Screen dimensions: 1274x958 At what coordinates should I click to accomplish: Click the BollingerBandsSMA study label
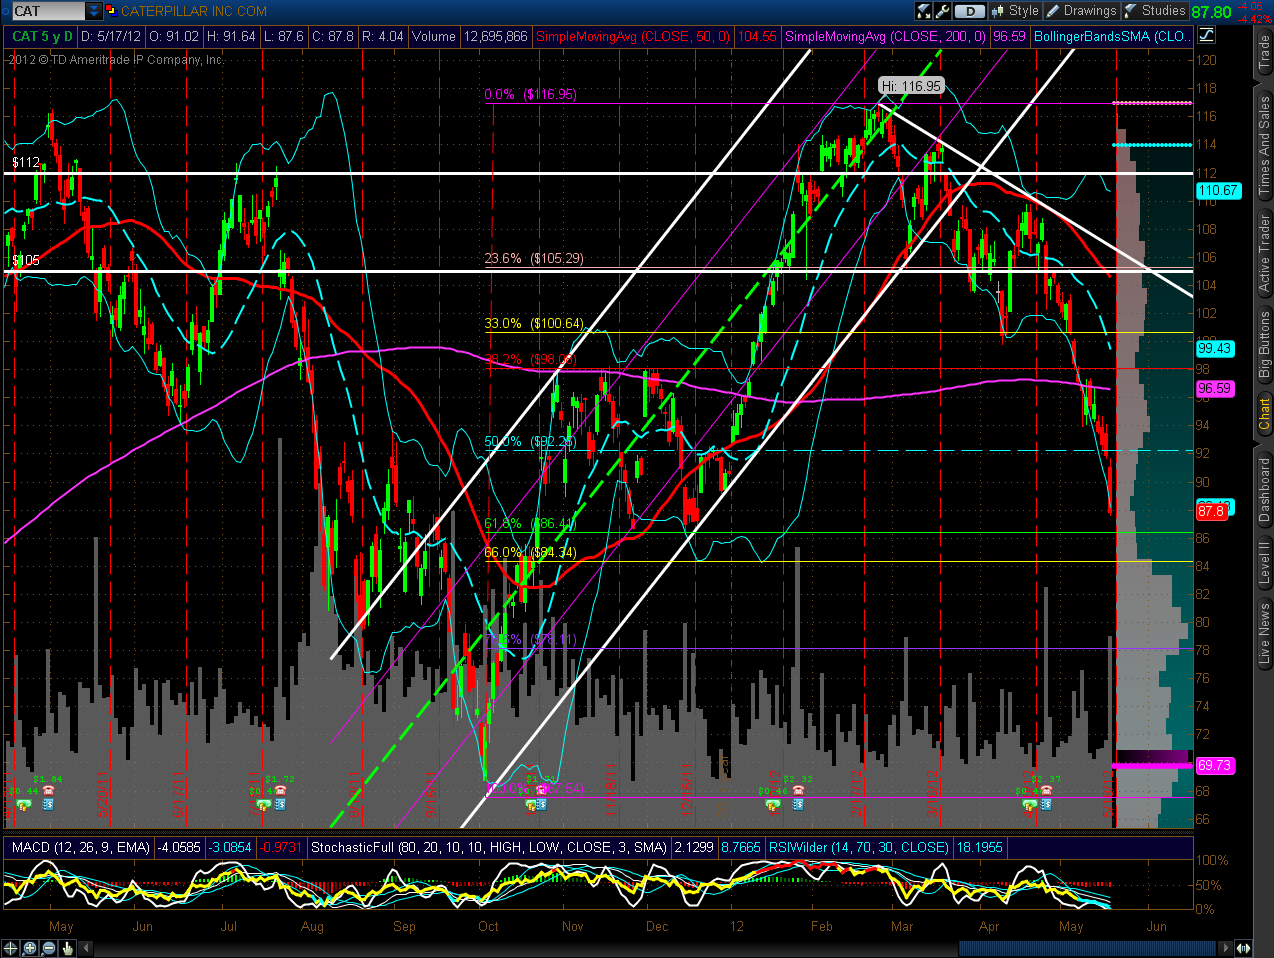1112,36
